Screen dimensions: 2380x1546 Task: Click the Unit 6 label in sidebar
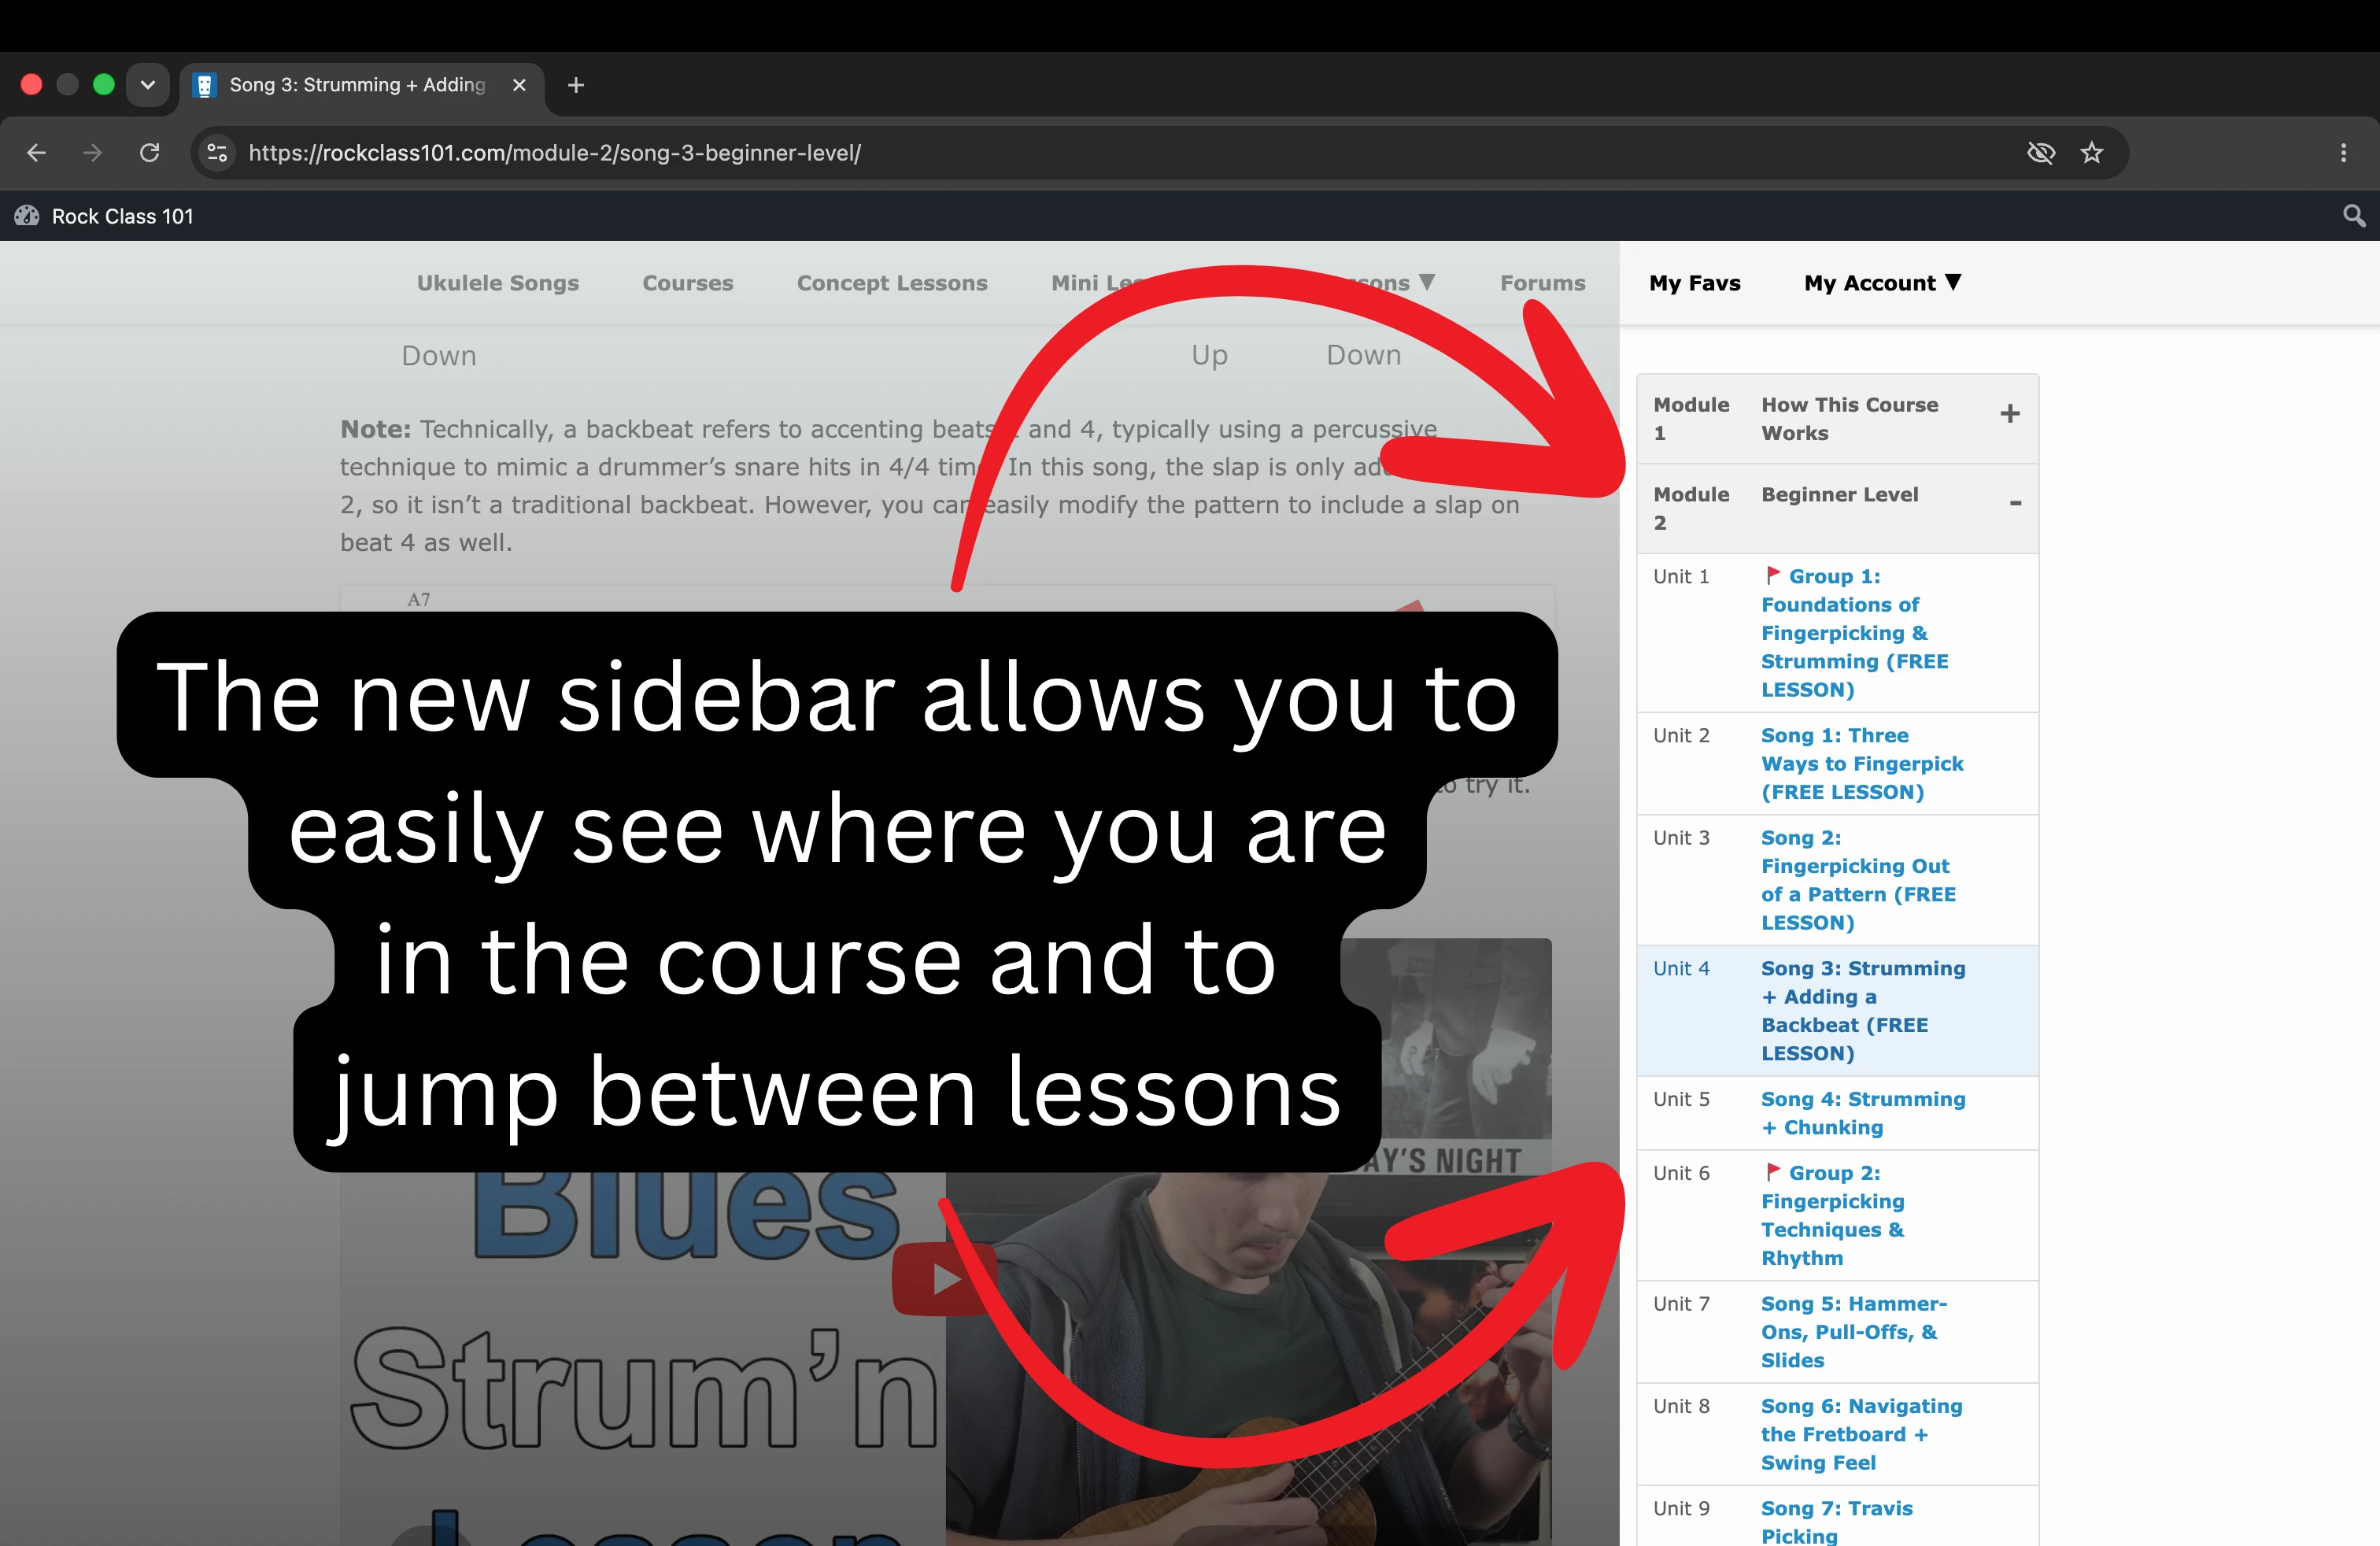coord(1681,1173)
